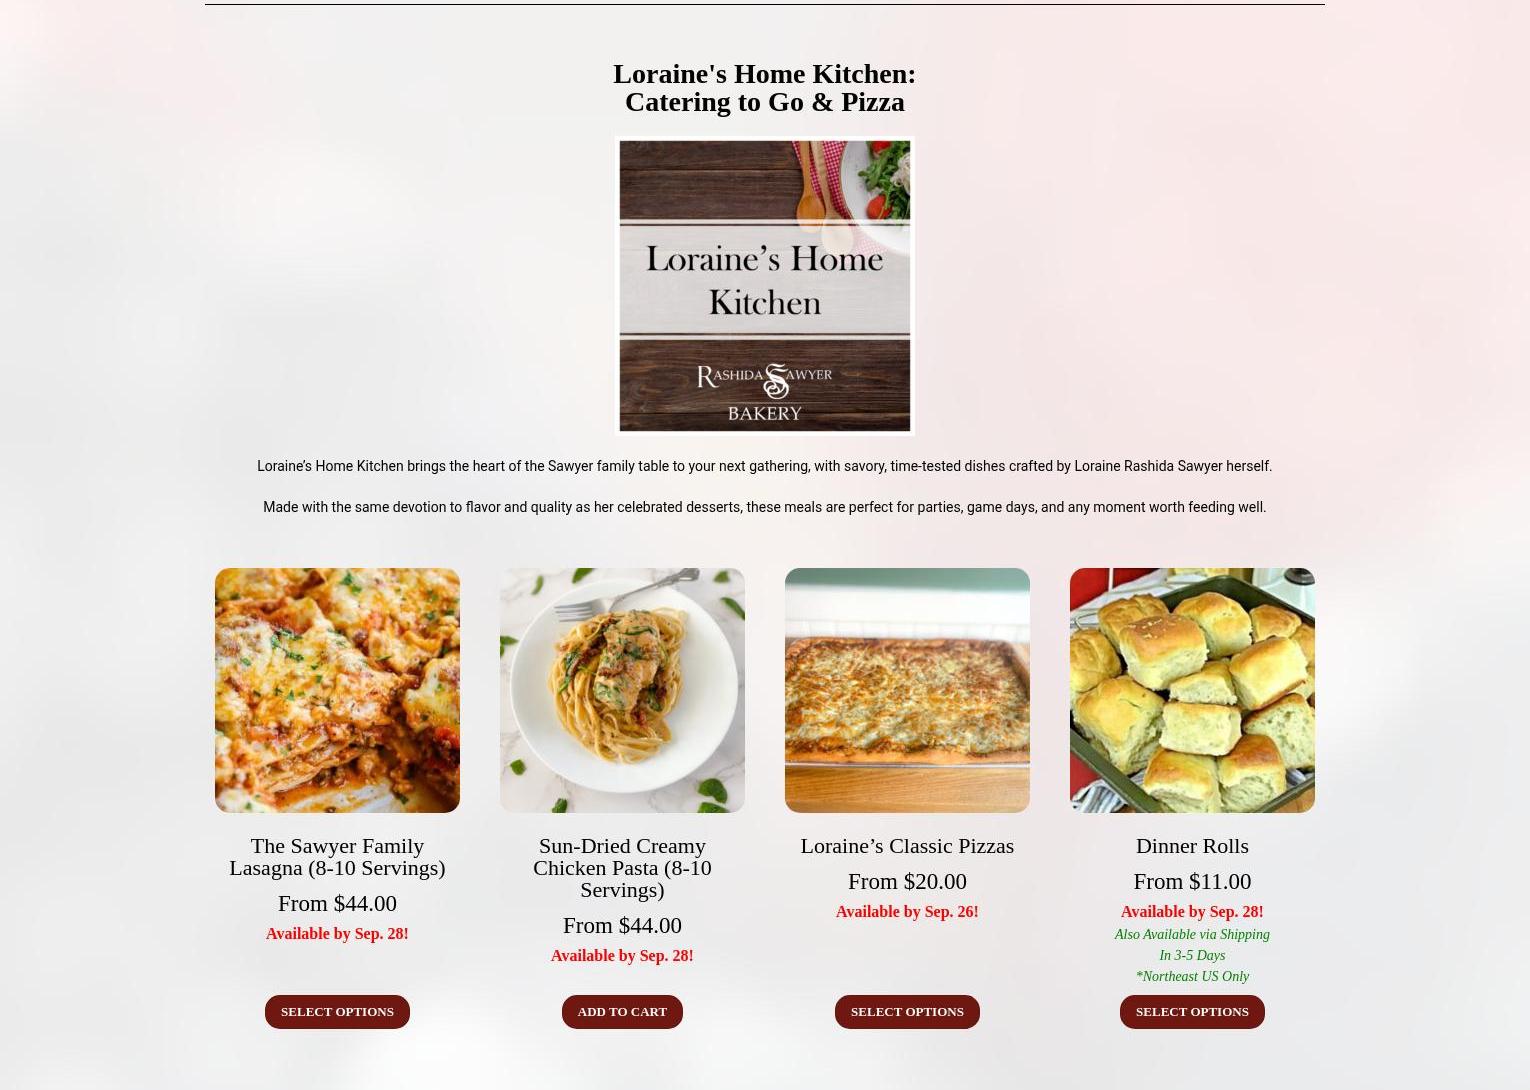Click the chicken pasta From $44.00 price
The height and width of the screenshot is (1090, 1530).
622,925
